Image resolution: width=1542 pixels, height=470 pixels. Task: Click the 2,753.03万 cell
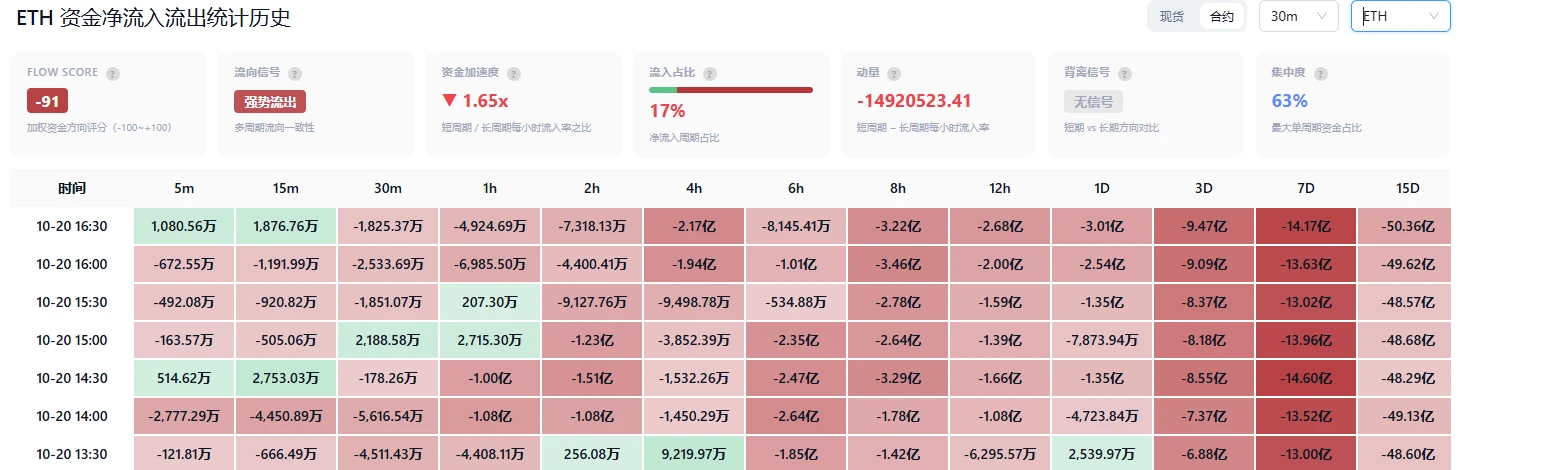click(x=286, y=378)
